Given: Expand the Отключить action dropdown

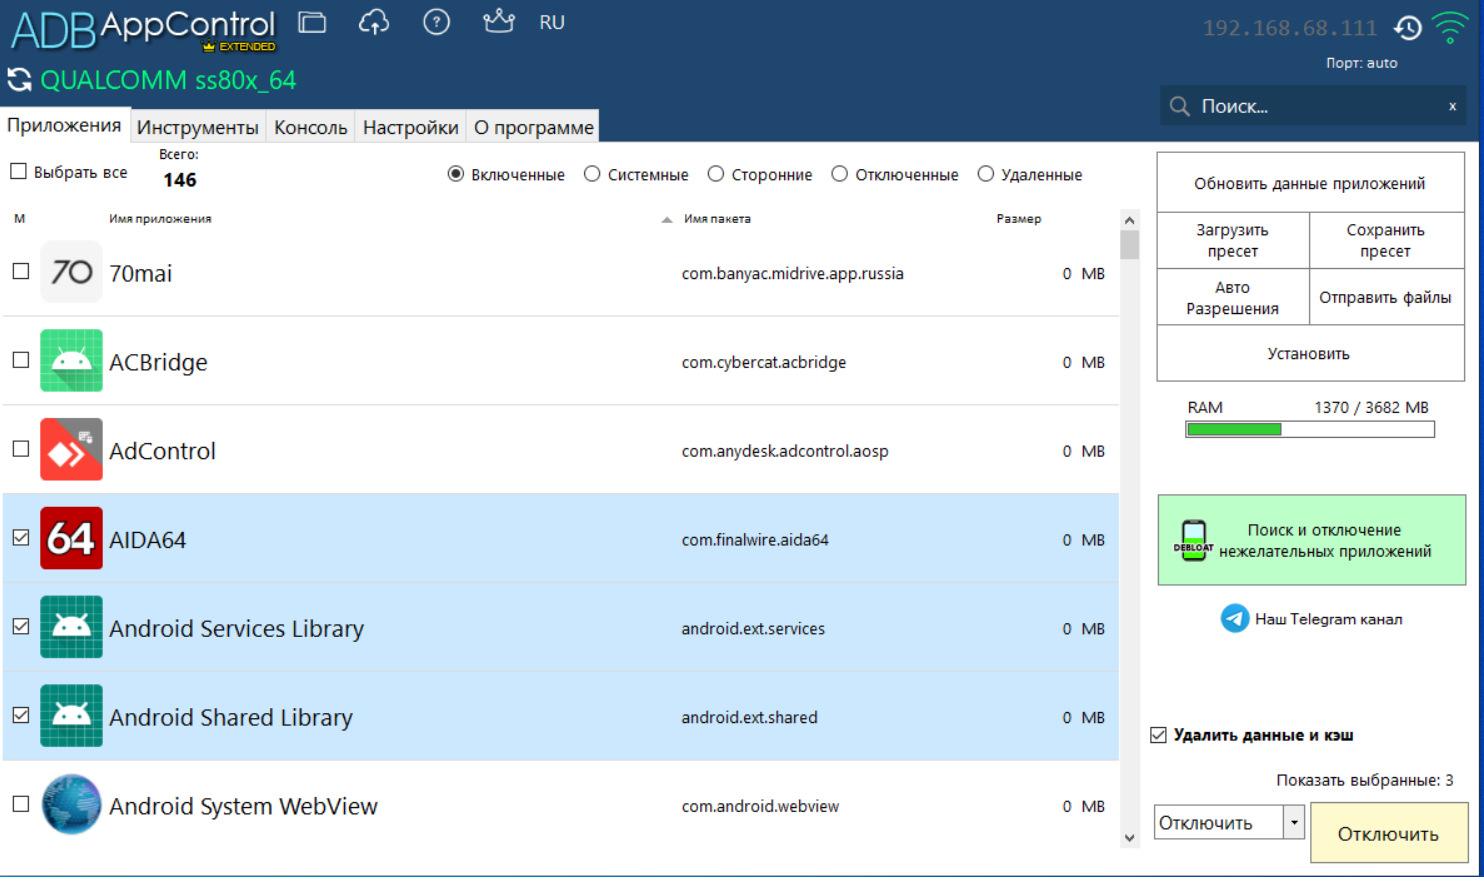Looking at the screenshot, I should pos(1294,822).
